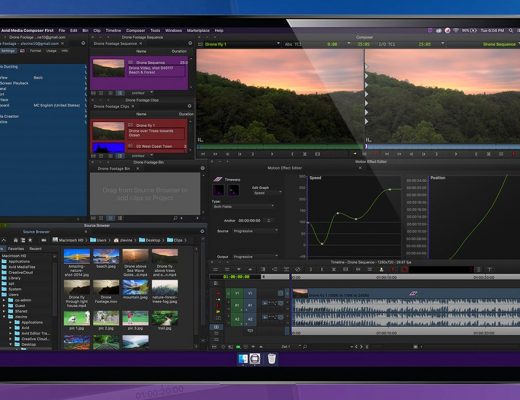Screen dimensions: 520x400
Task: Click the Wi-Fi icon in the menu bar
Action: 456,30
